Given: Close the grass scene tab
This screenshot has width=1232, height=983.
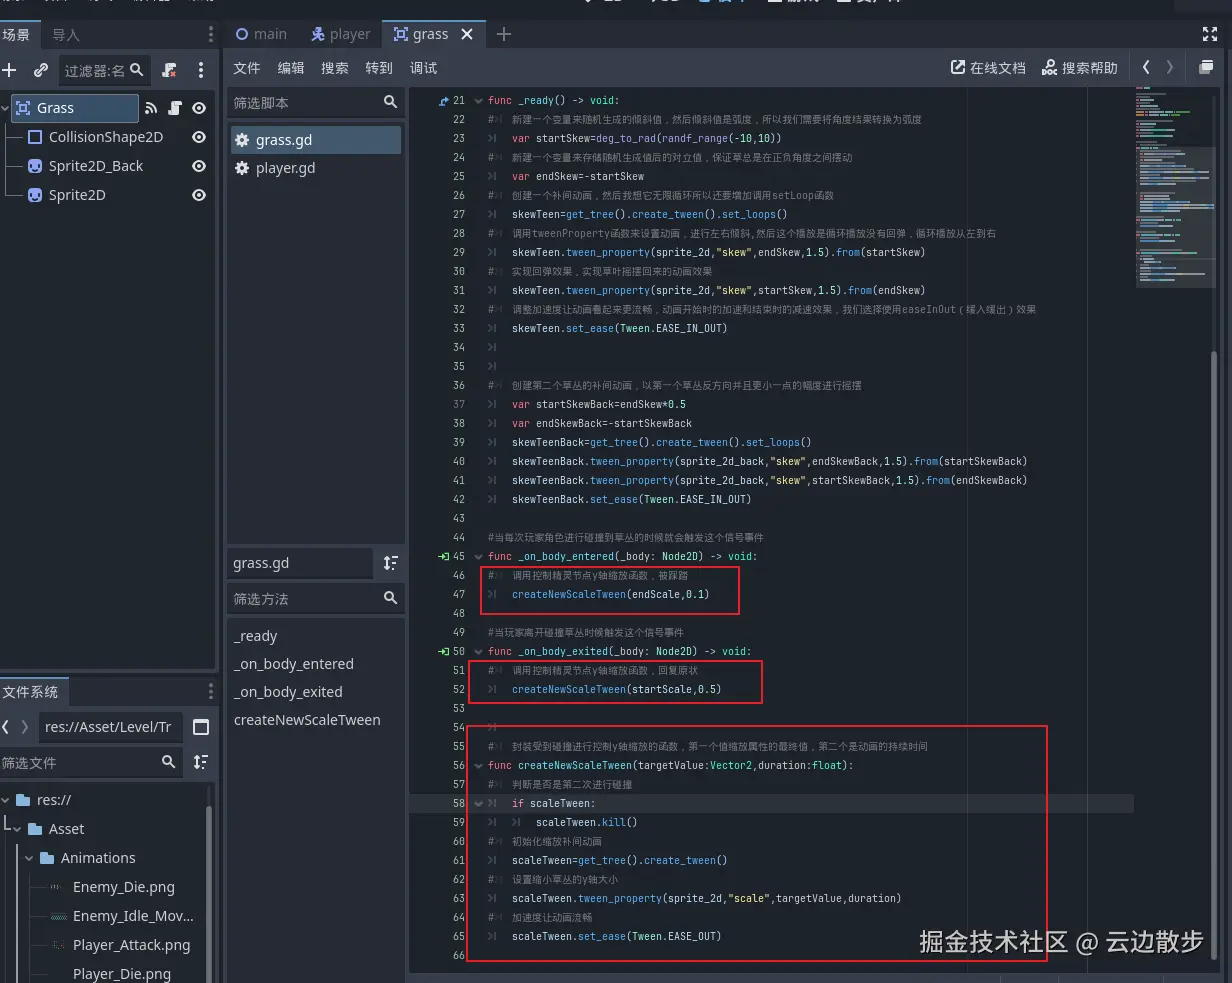Looking at the screenshot, I should [467, 34].
